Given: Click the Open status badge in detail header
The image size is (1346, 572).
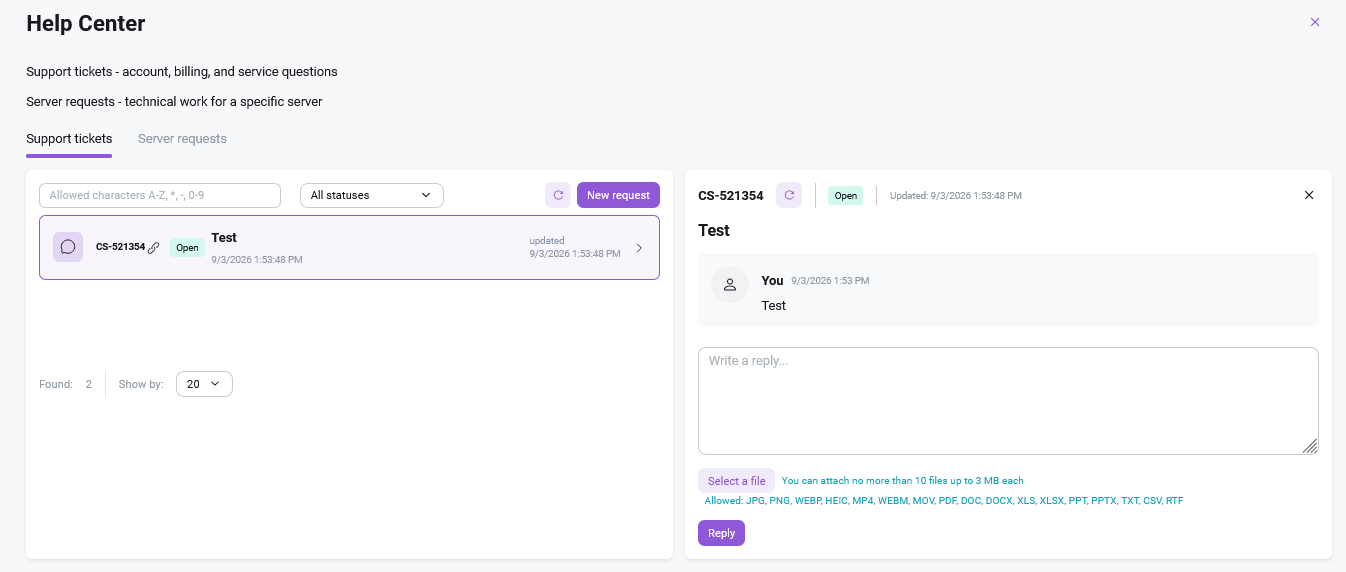Looking at the screenshot, I should click(846, 195).
